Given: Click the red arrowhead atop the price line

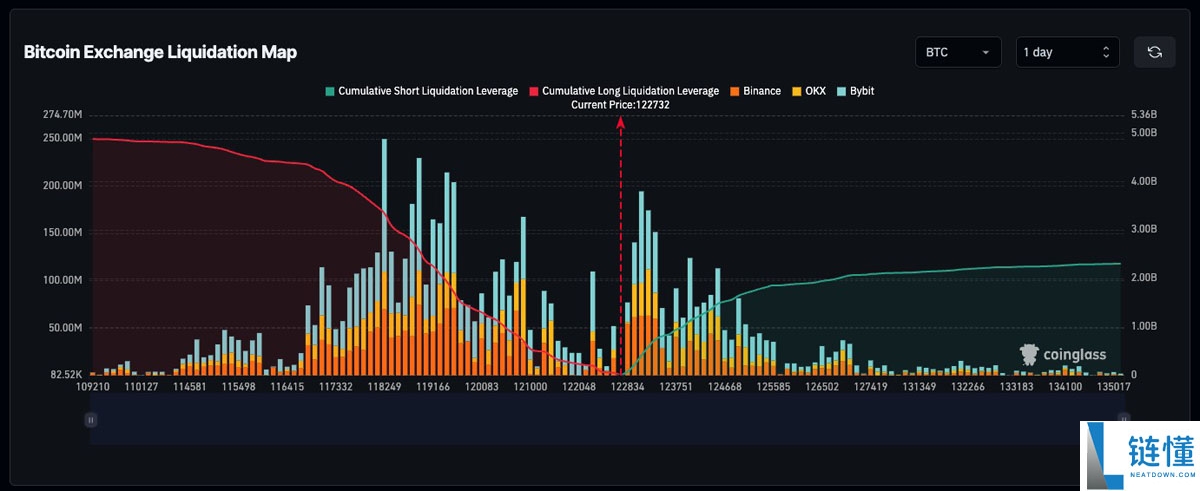Looking at the screenshot, I should (x=621, y=122).
